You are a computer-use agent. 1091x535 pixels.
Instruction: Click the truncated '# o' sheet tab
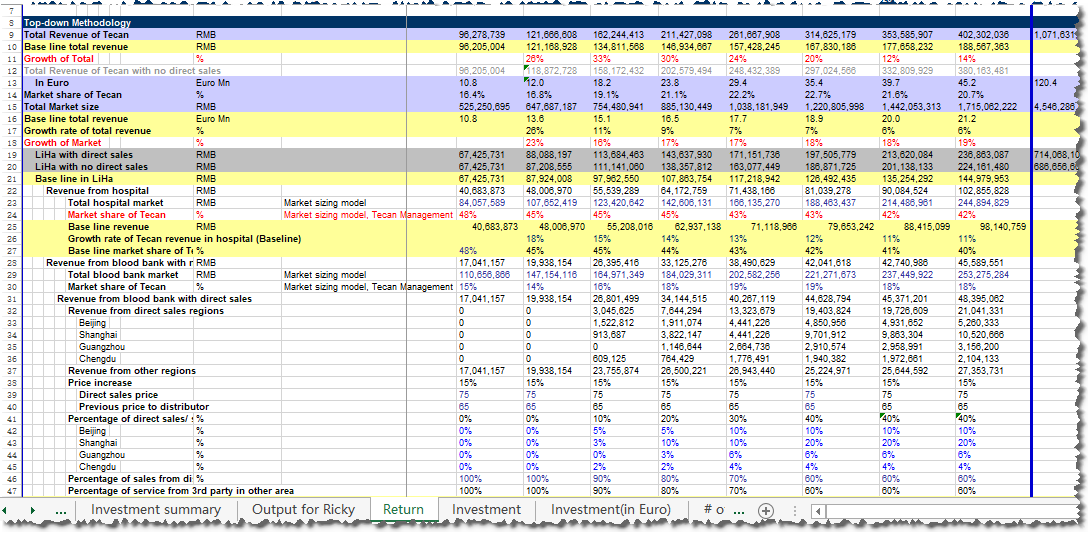[714, 510]
